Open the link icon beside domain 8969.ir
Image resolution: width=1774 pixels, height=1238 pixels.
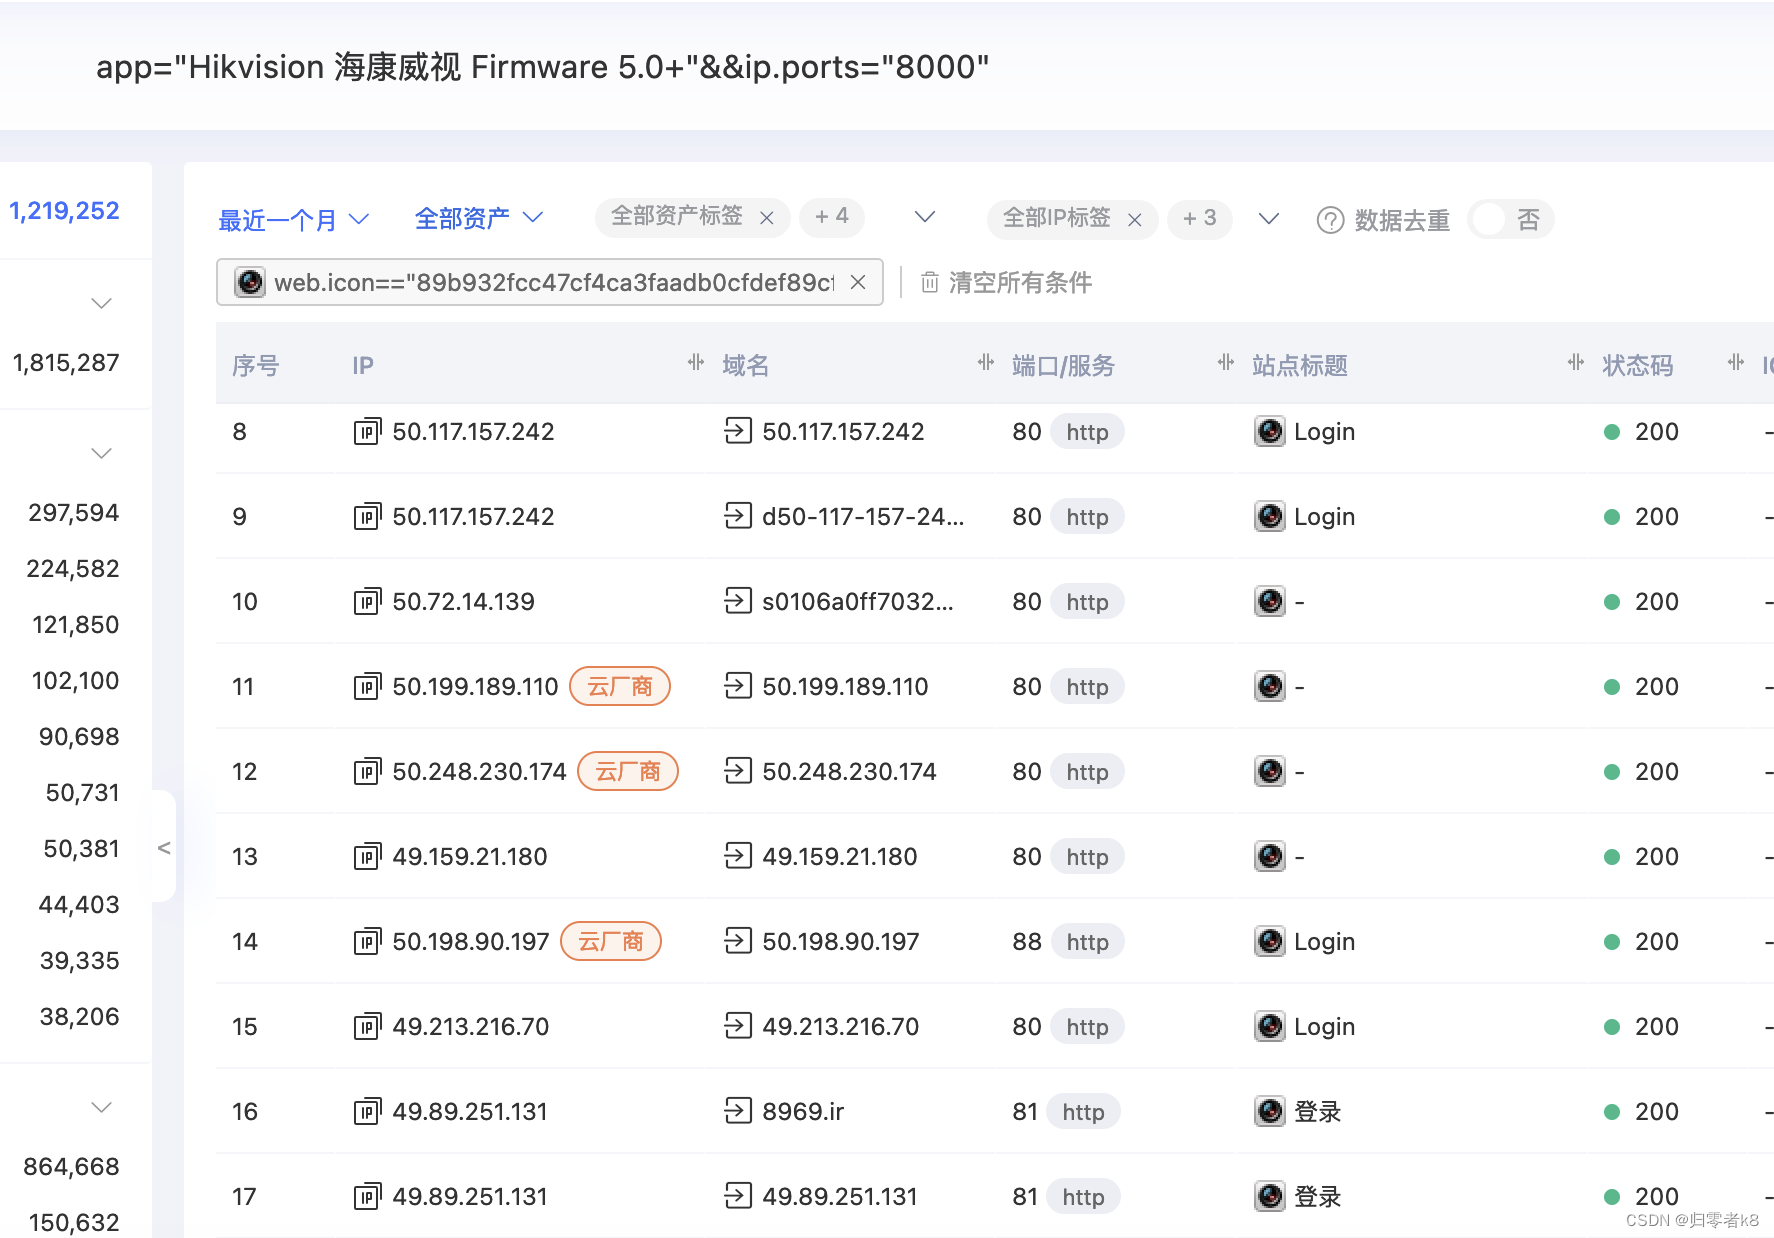(738, 1111)
